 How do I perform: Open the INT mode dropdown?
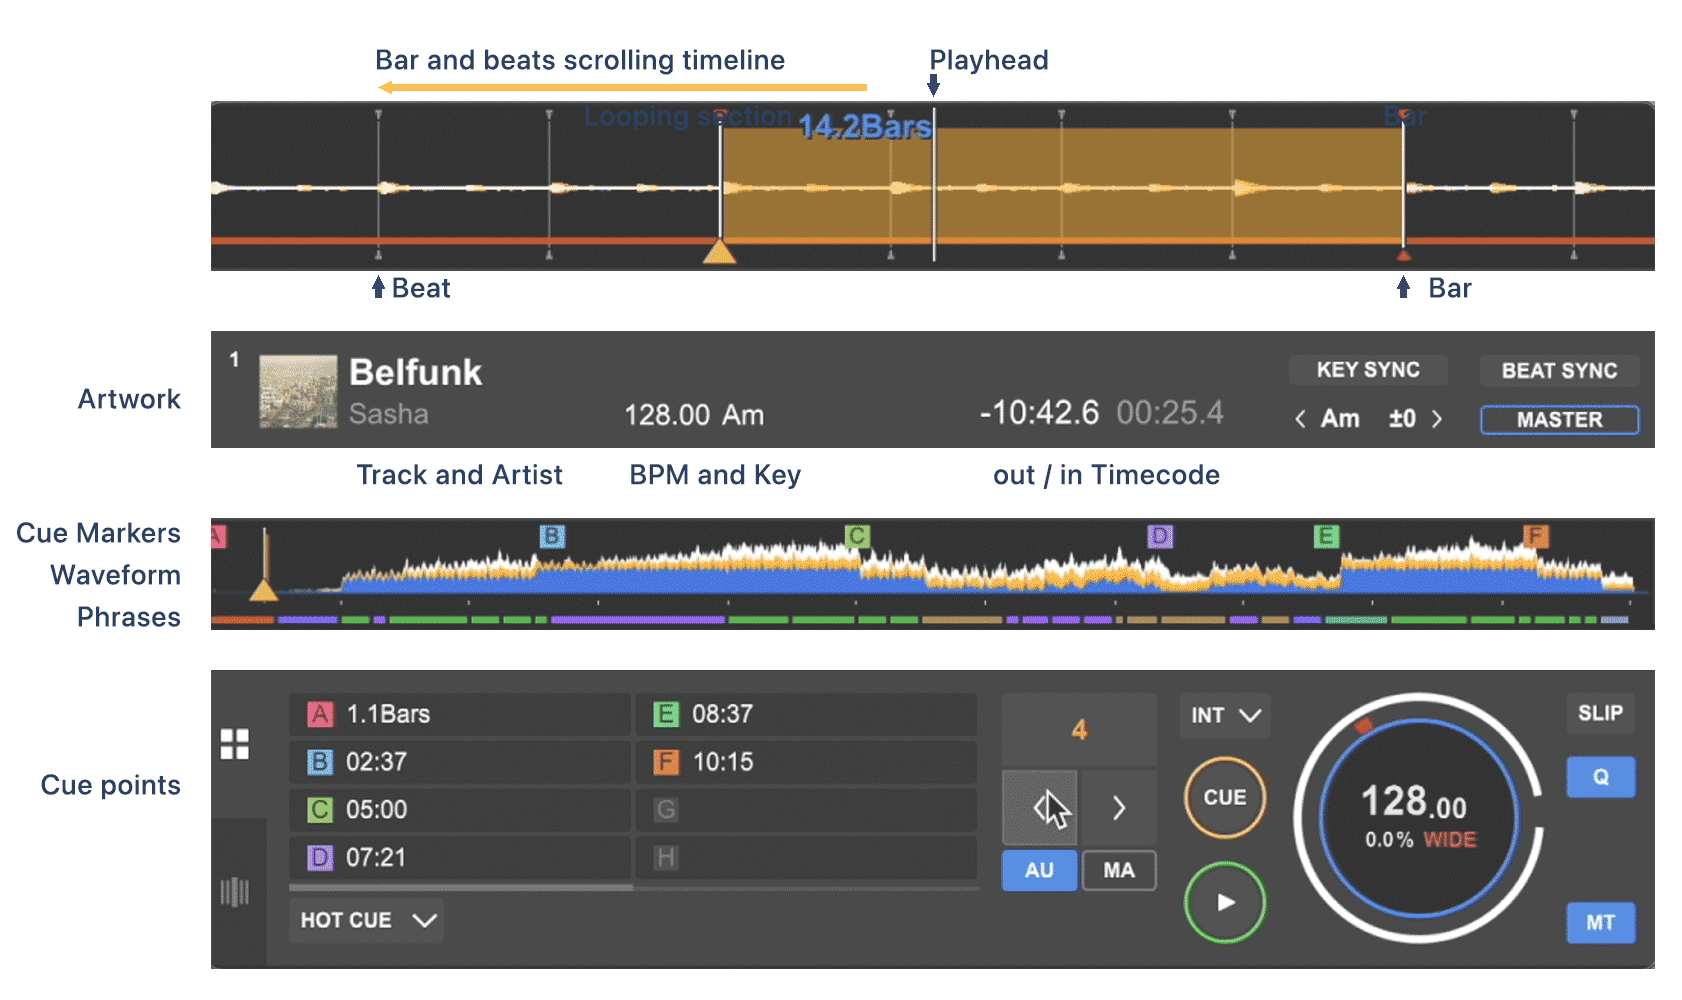click(1225, 715)
